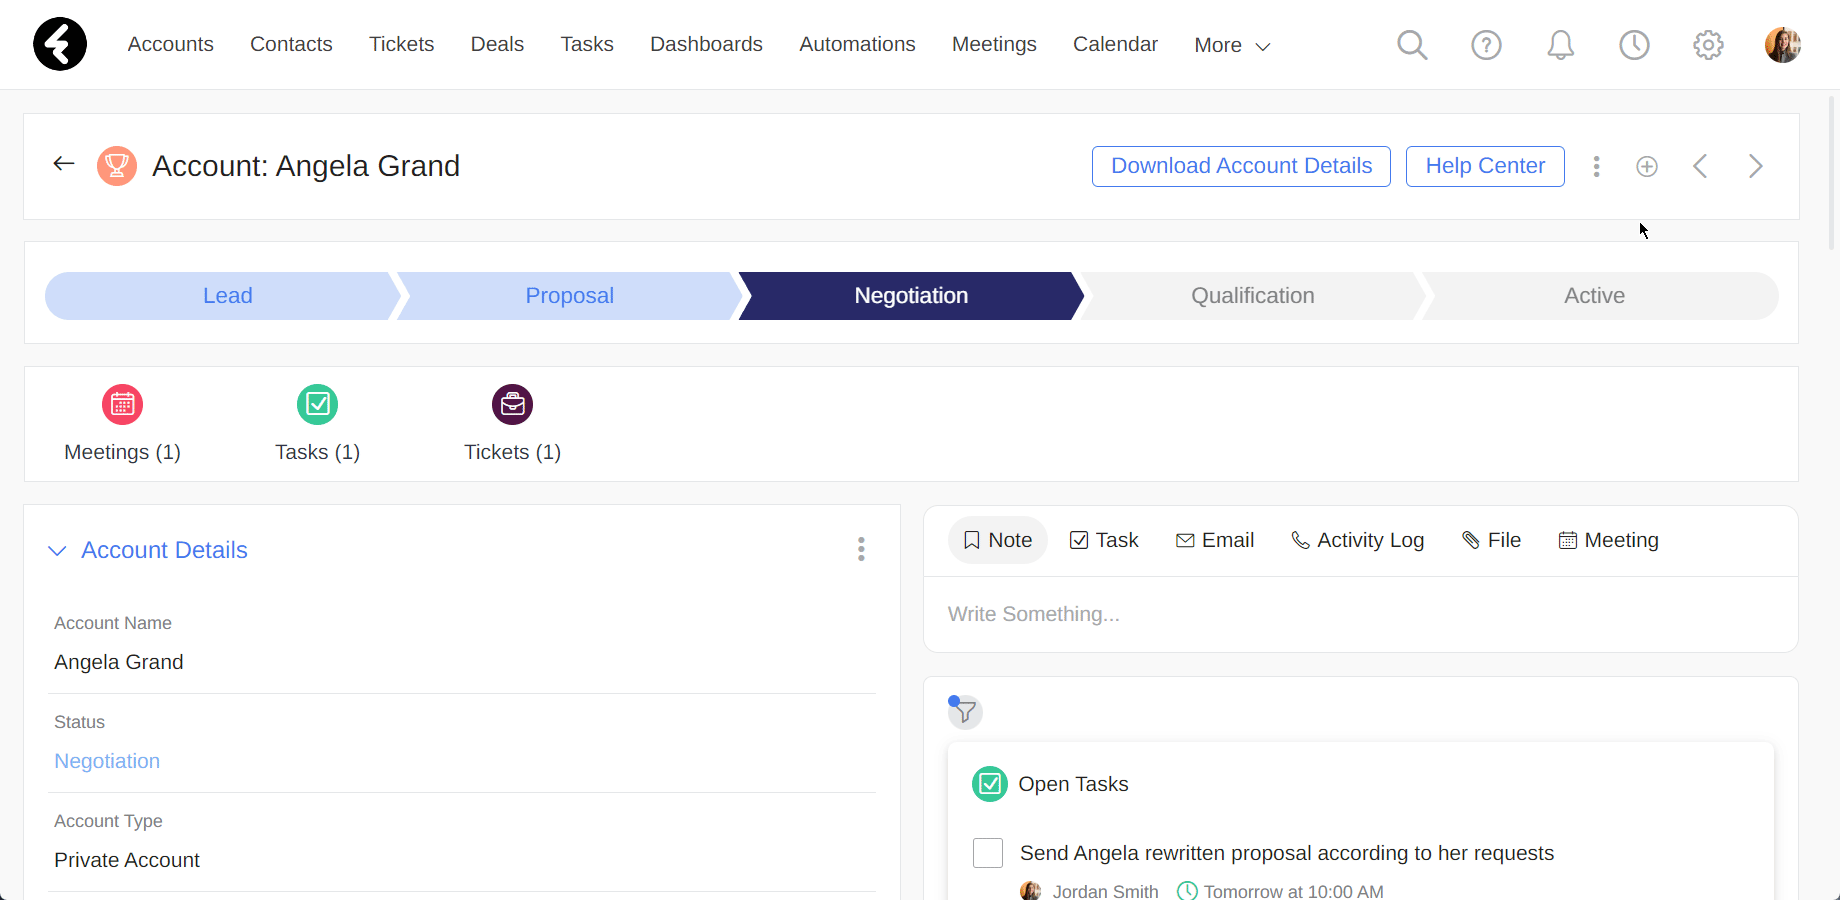1840x900 pixels.
Task: Open the Accounts menu item
Action: click(x=171, y=44)
